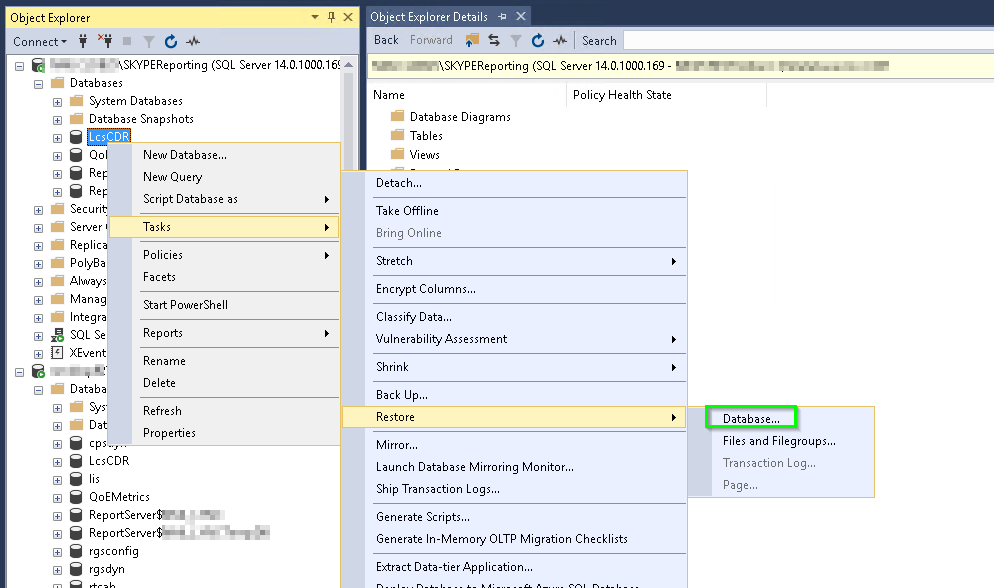Image resolution: width=994 pixels, height=588 pixels.
Task: Click the Synchronize arrows icon in Details toolbar
Action: click(494, 40)
